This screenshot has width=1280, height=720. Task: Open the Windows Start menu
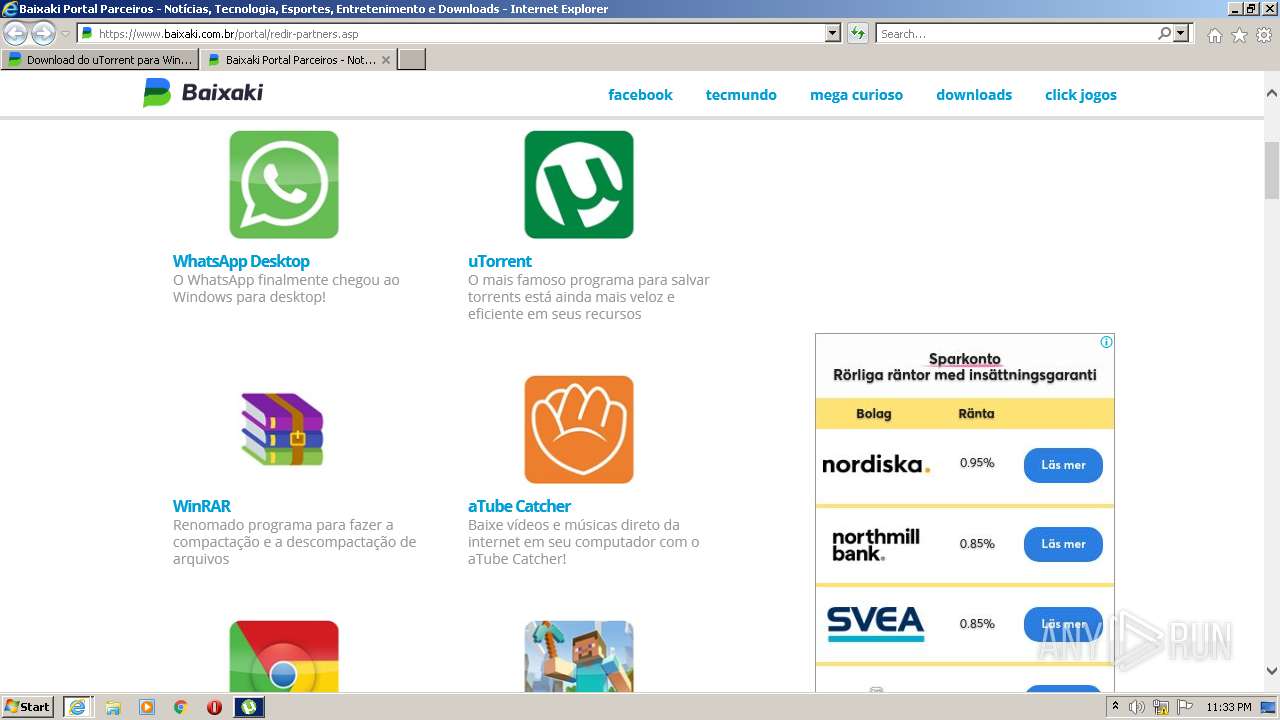(28, 707)
